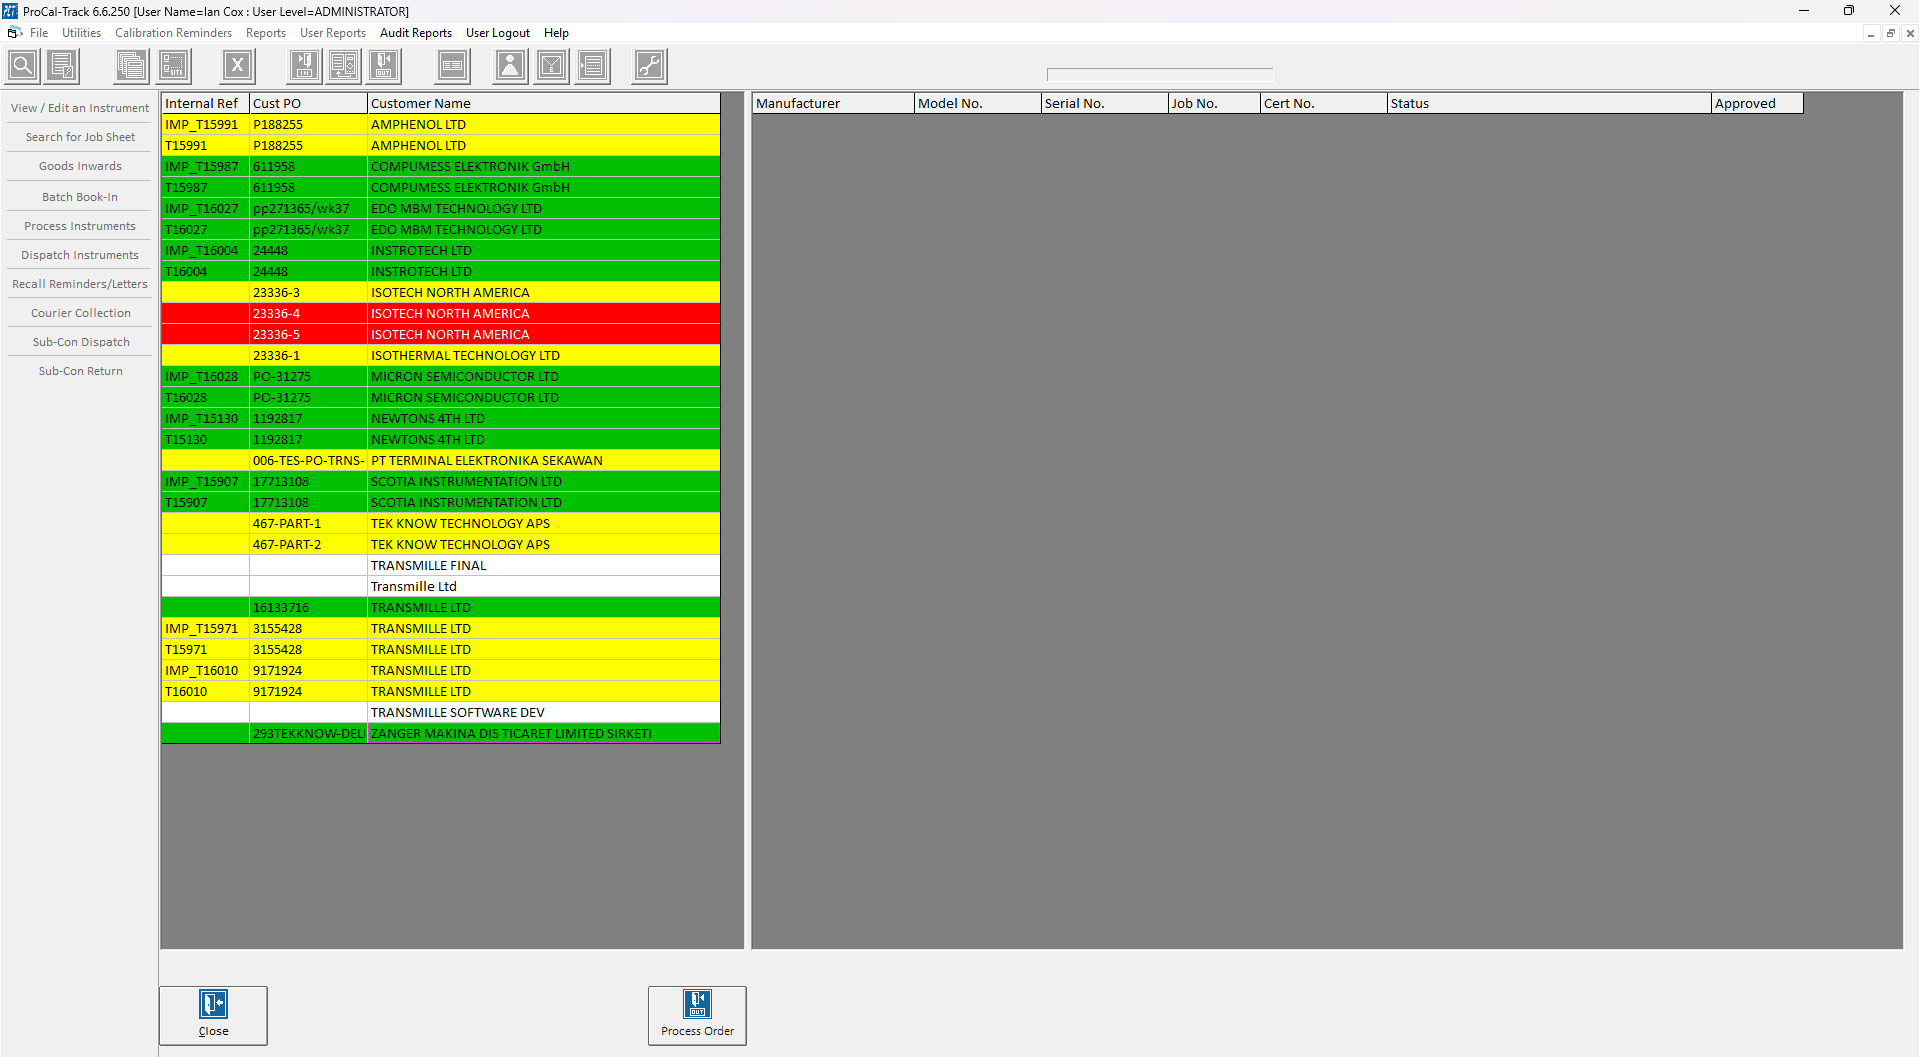Click the person silhouette toolbar icon
Screen dimensions: 1919x1057
click(x=511, y=66)
